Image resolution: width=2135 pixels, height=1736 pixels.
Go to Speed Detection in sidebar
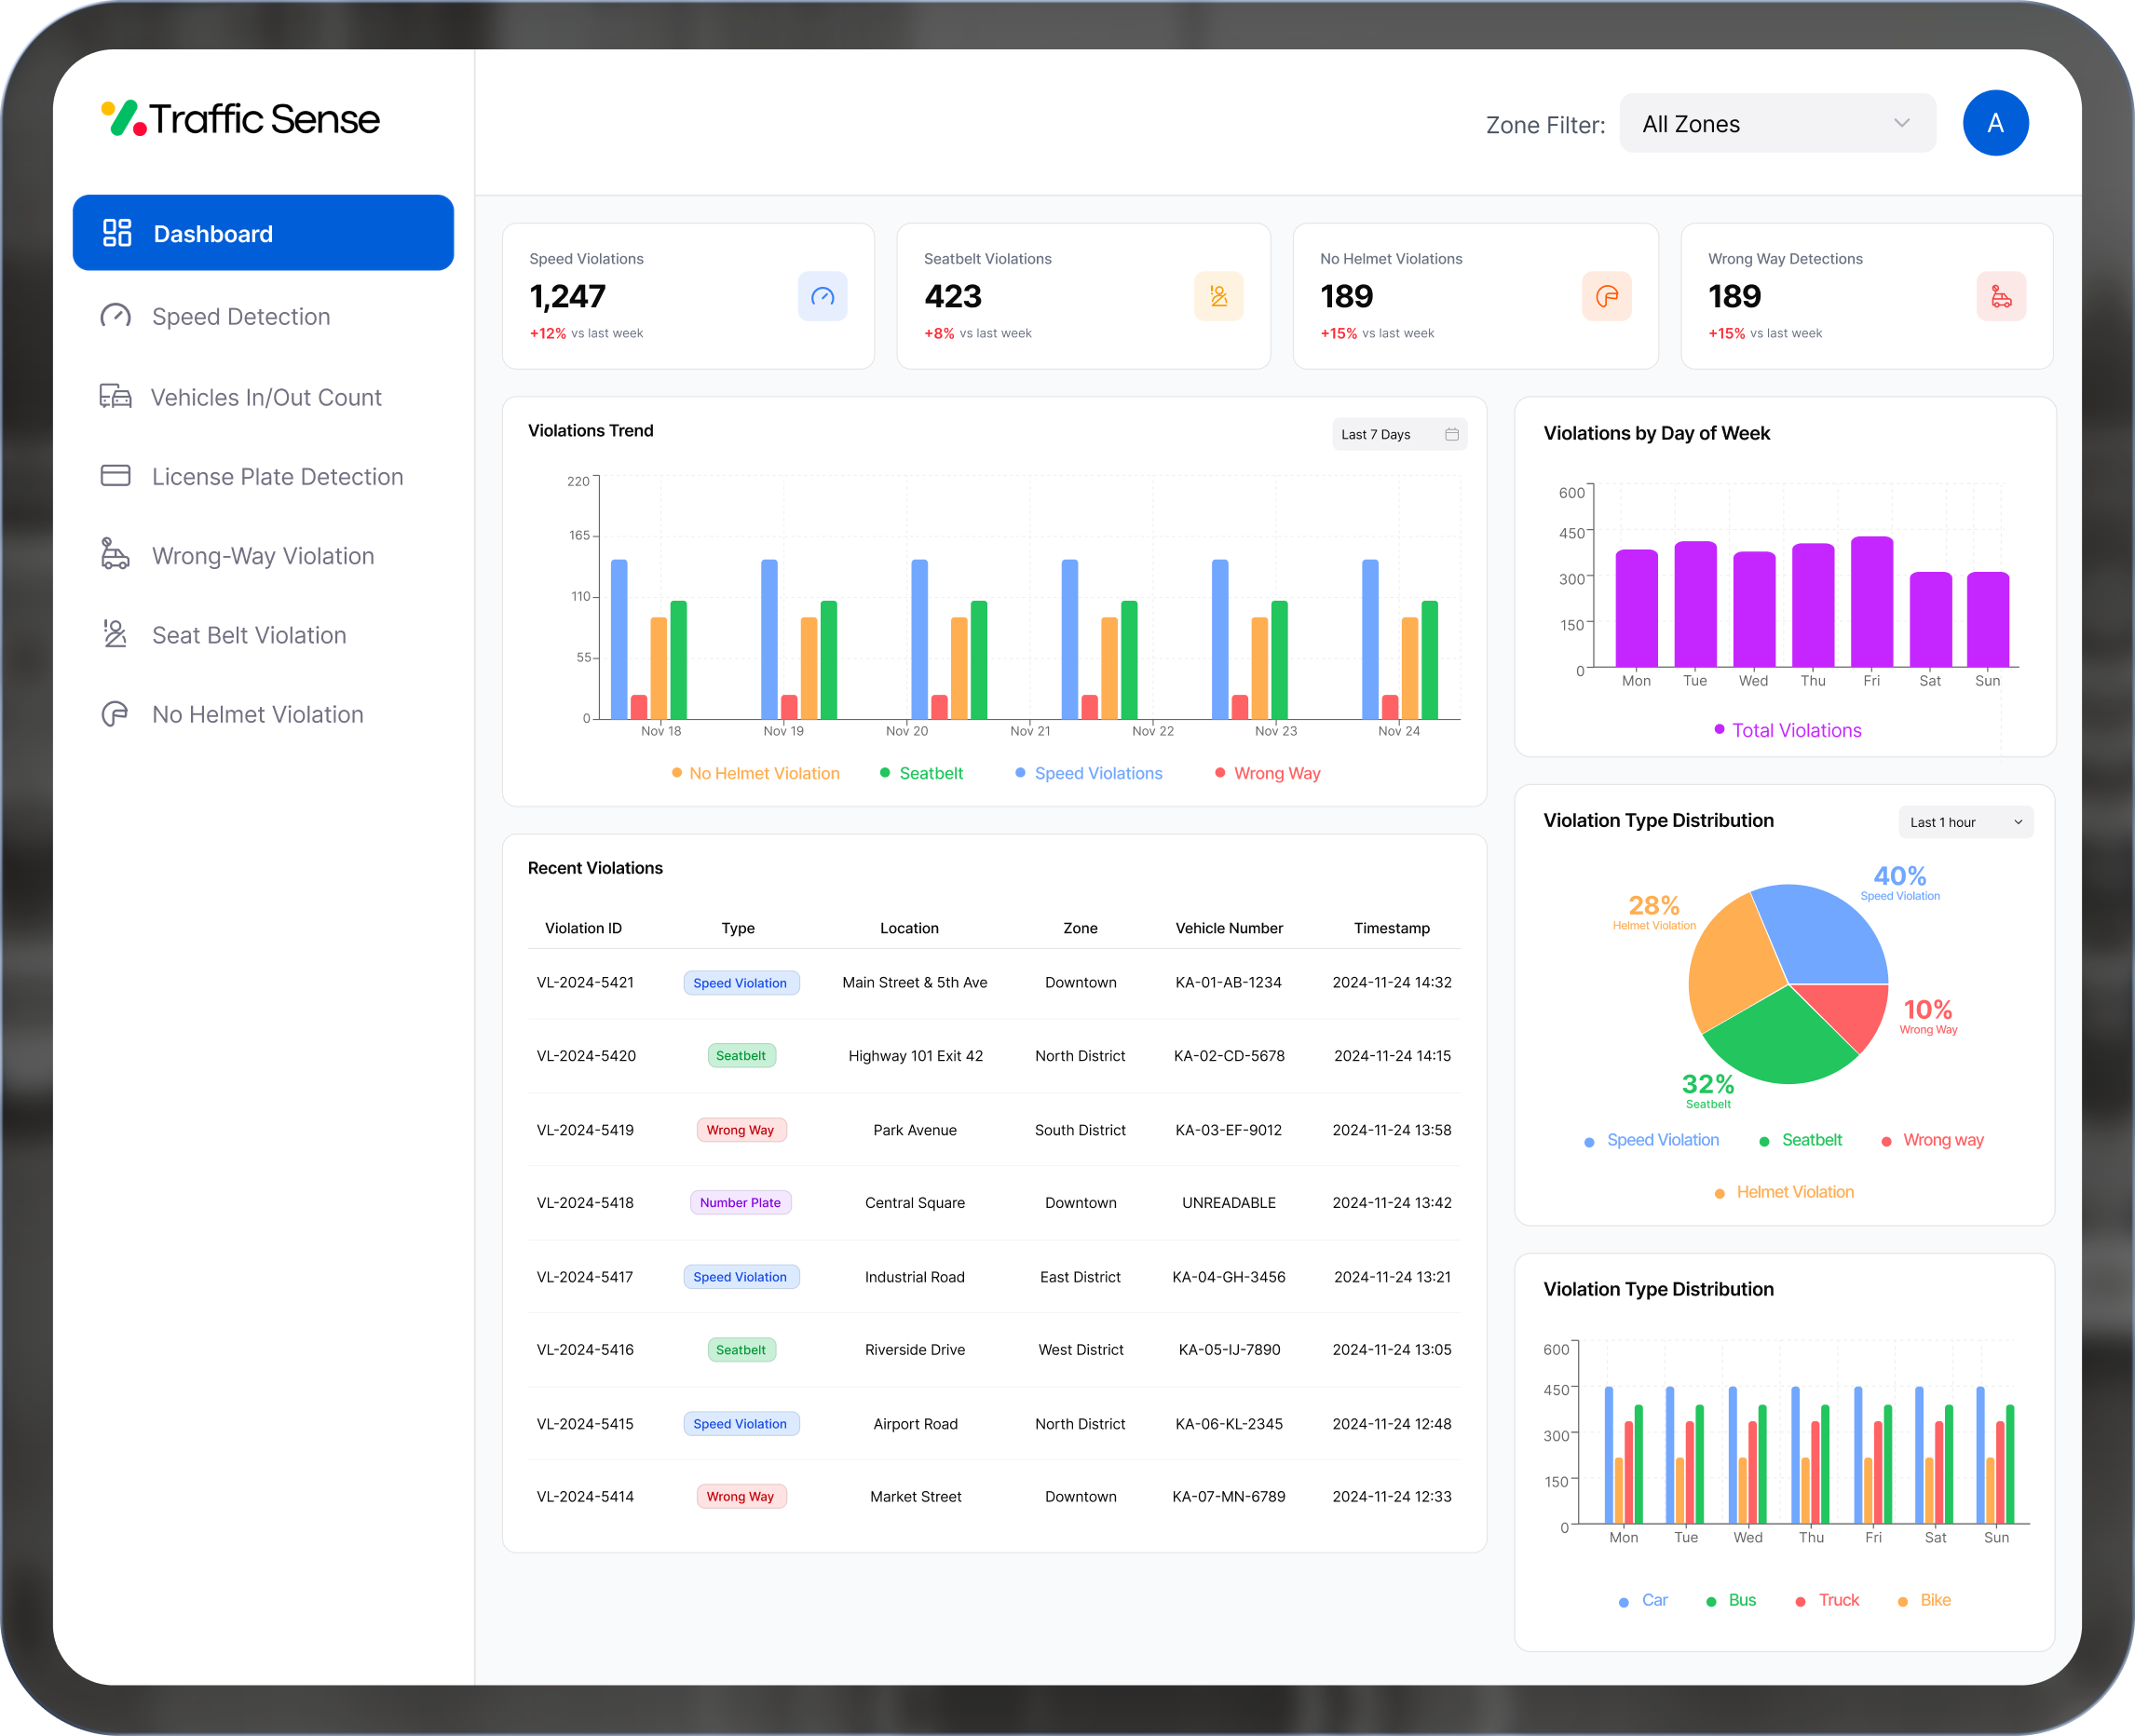(x=240, y=316)
